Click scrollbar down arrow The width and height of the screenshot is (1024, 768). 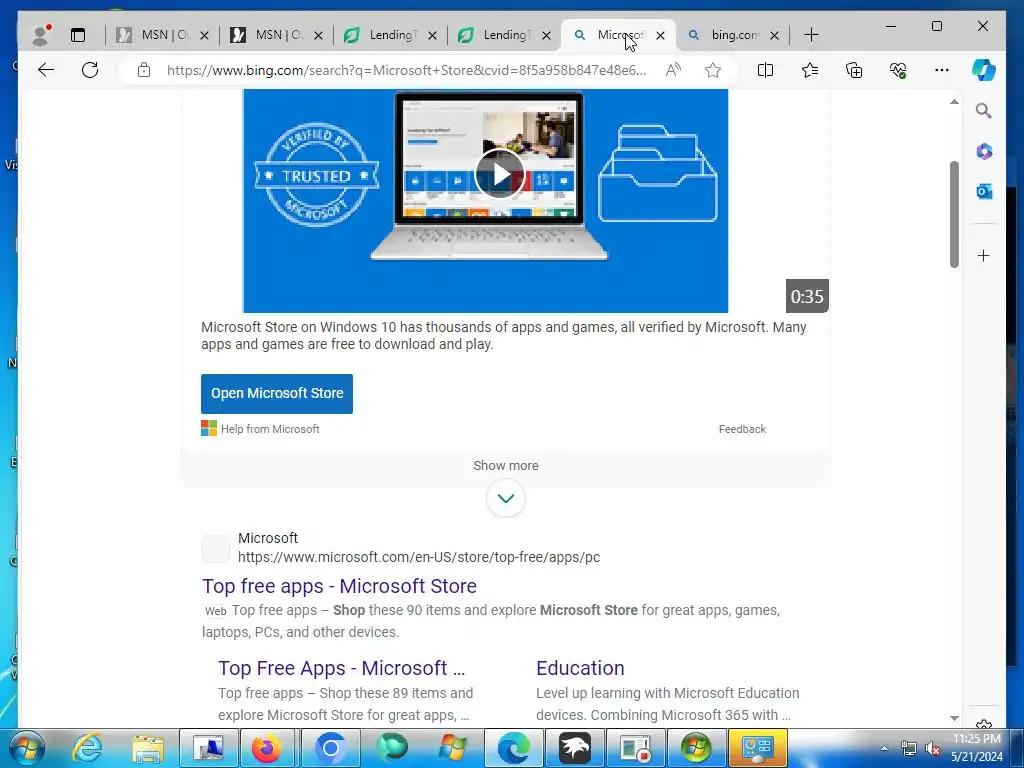point(954,718)
